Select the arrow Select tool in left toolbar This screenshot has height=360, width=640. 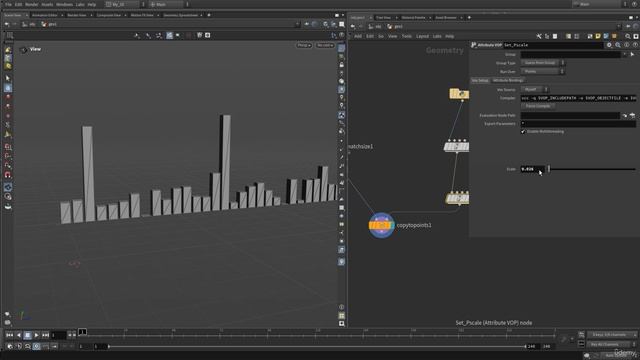pyautogui.click(x=8, y=78)
